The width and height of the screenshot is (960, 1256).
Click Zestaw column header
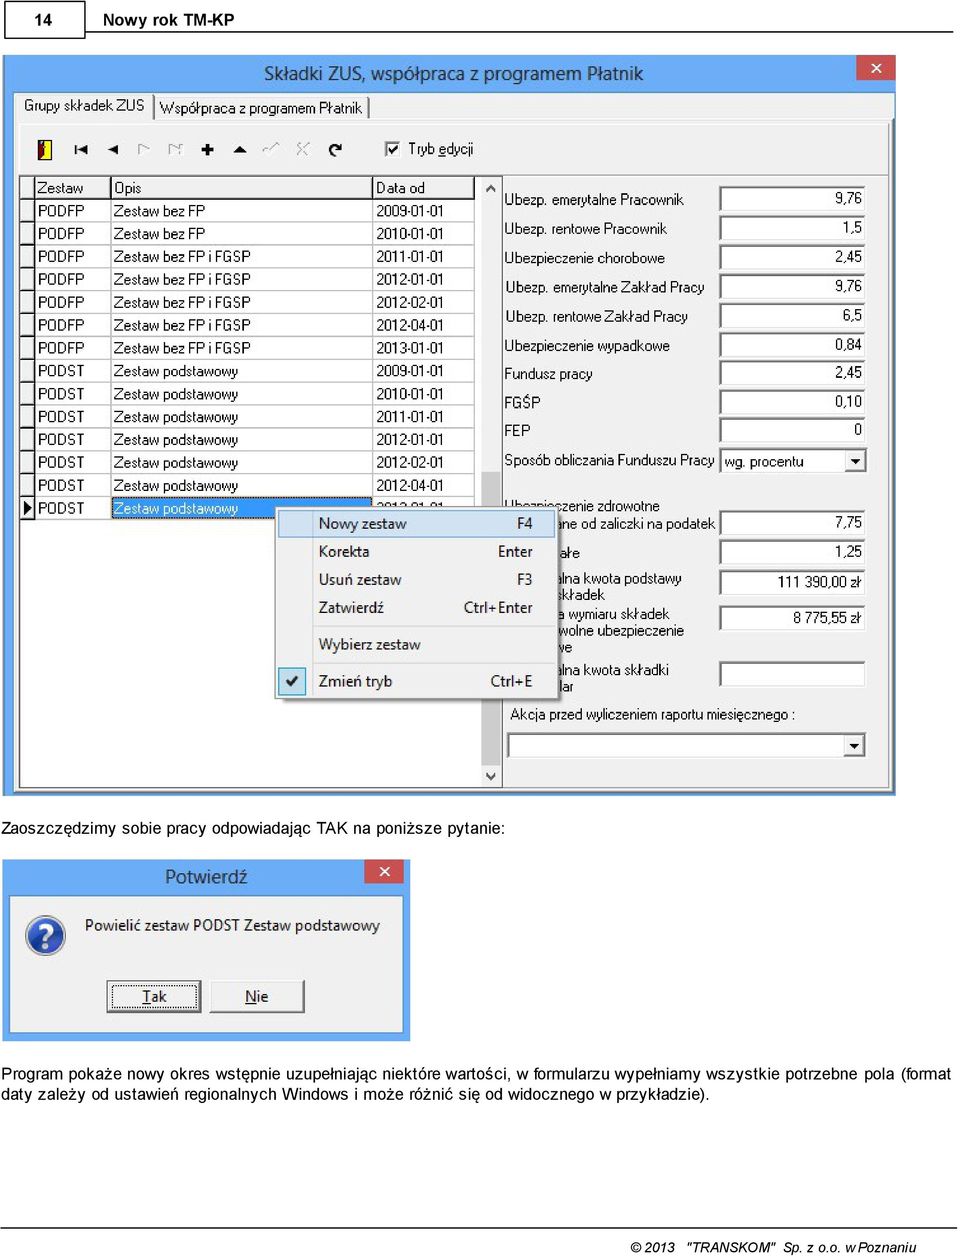pos(73,188)
